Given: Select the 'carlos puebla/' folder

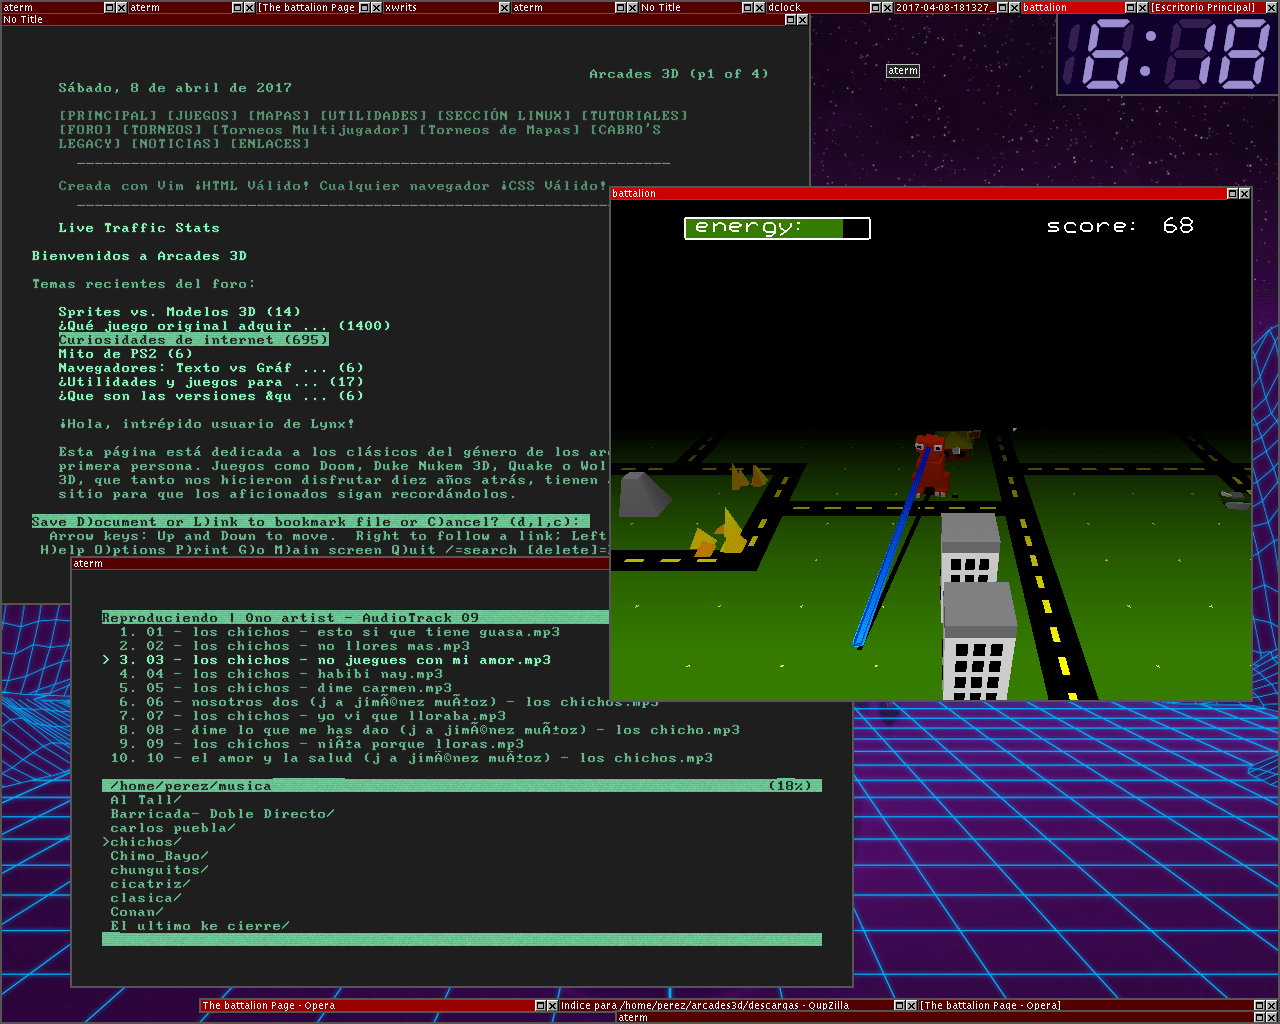Looking at the screenshot, I should pyautogui.click(x=173, y=828).
